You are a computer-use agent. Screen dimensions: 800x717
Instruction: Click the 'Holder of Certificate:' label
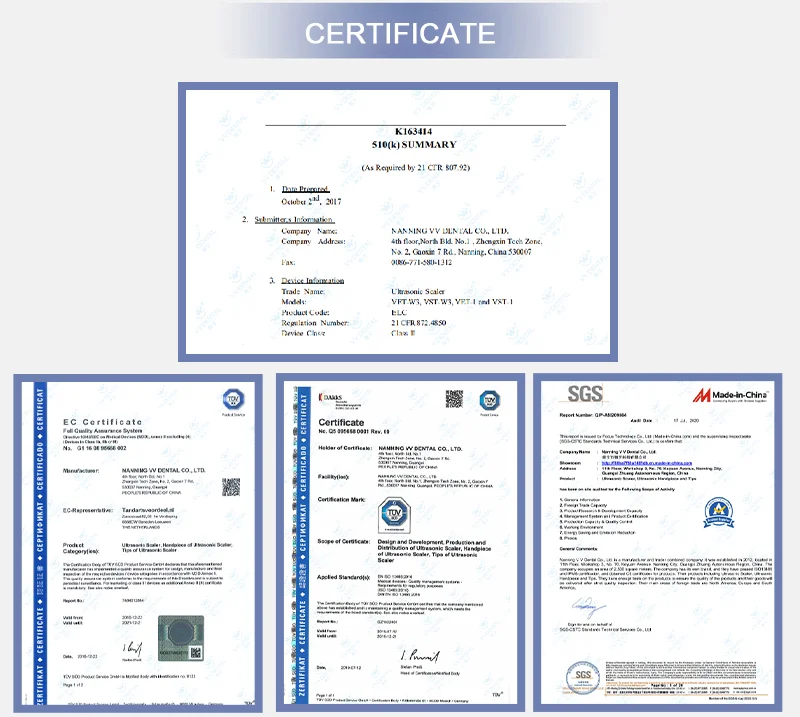point(345,448)
